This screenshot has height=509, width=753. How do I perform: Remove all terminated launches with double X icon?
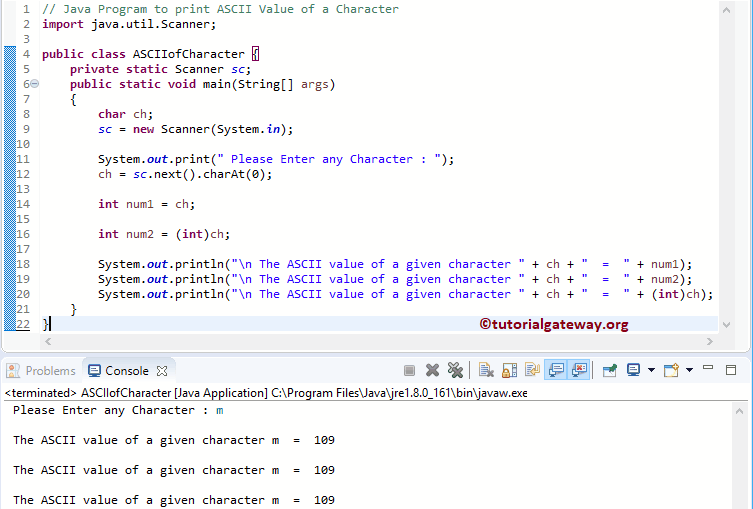click(455, 370)
